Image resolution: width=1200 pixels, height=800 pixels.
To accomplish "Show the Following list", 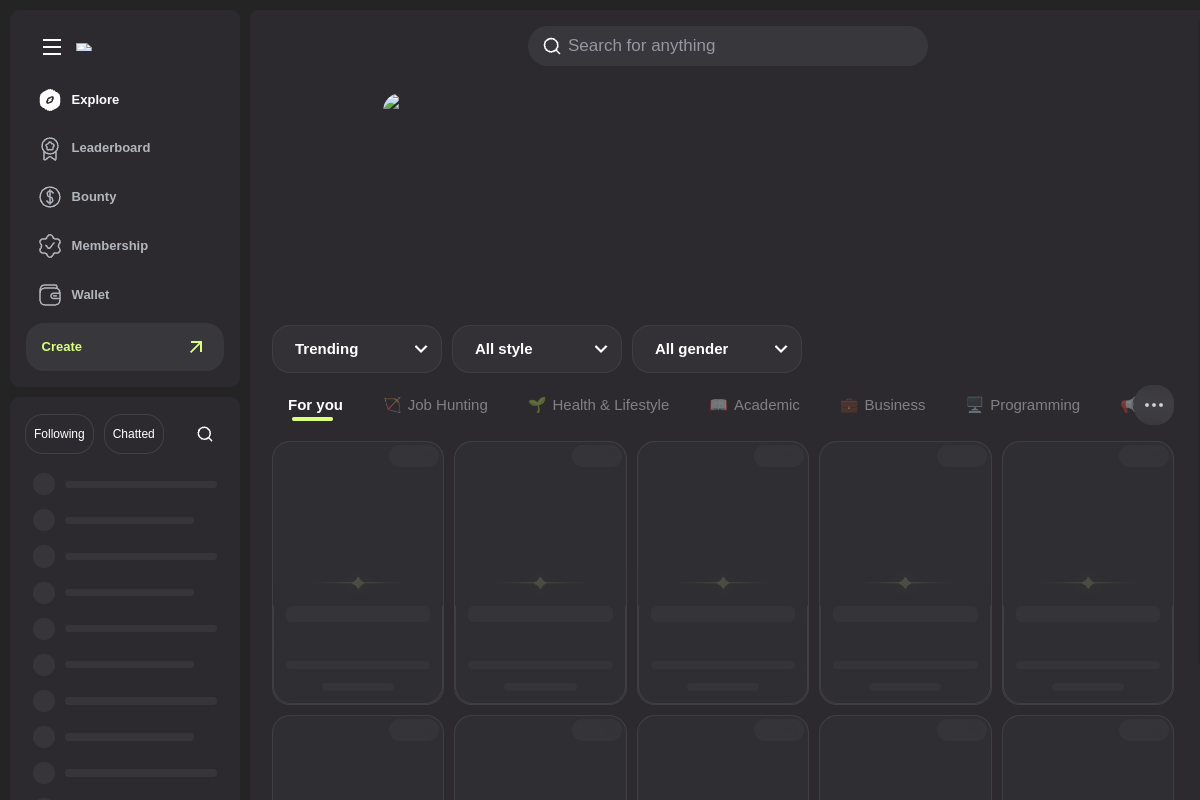I will point(59,434).
